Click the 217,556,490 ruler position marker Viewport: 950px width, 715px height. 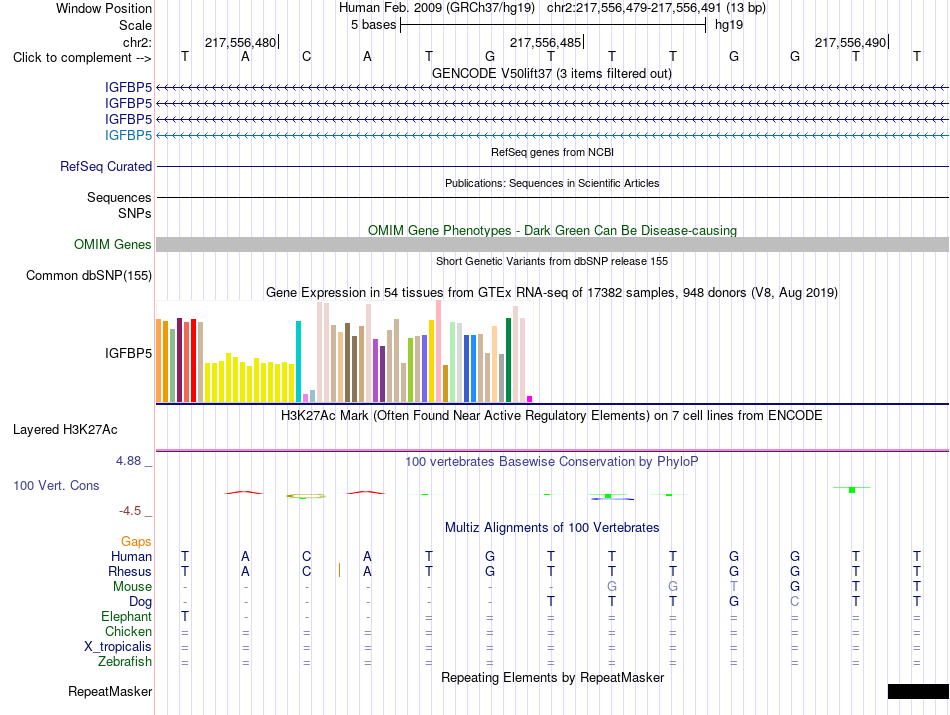(851, 42)
